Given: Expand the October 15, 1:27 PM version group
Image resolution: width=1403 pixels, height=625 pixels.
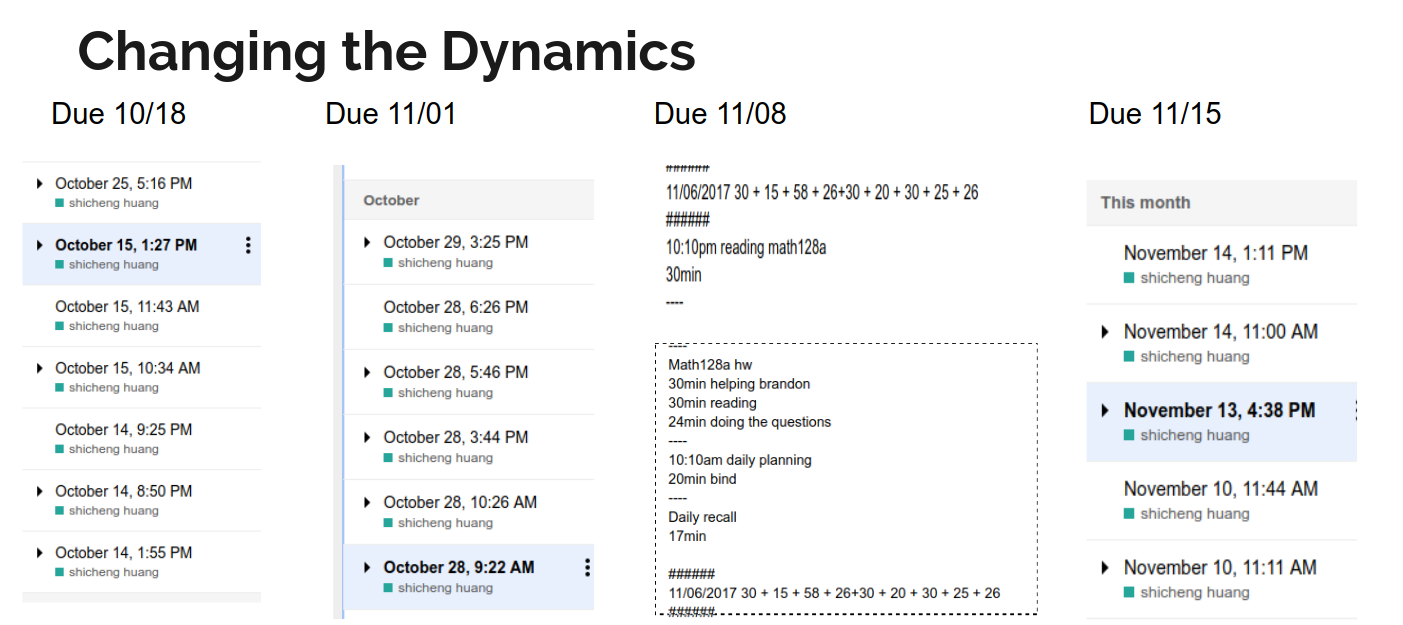Looking at the screenshot, I should point(39,245).
